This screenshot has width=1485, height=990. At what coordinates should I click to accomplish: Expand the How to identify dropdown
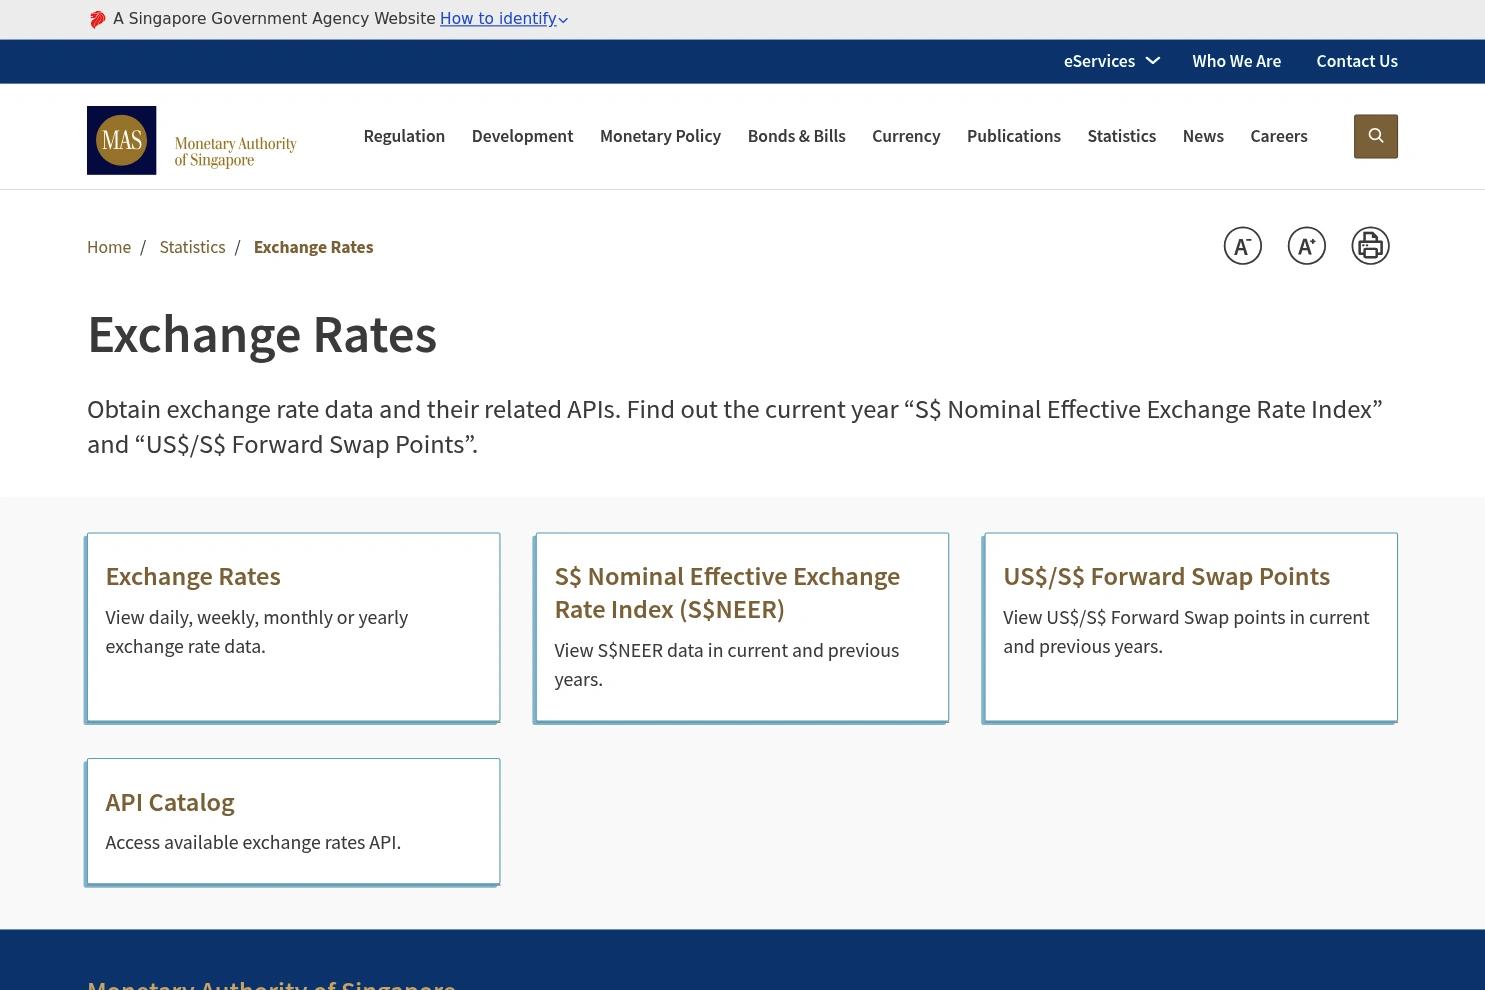[x=504, y=19]
